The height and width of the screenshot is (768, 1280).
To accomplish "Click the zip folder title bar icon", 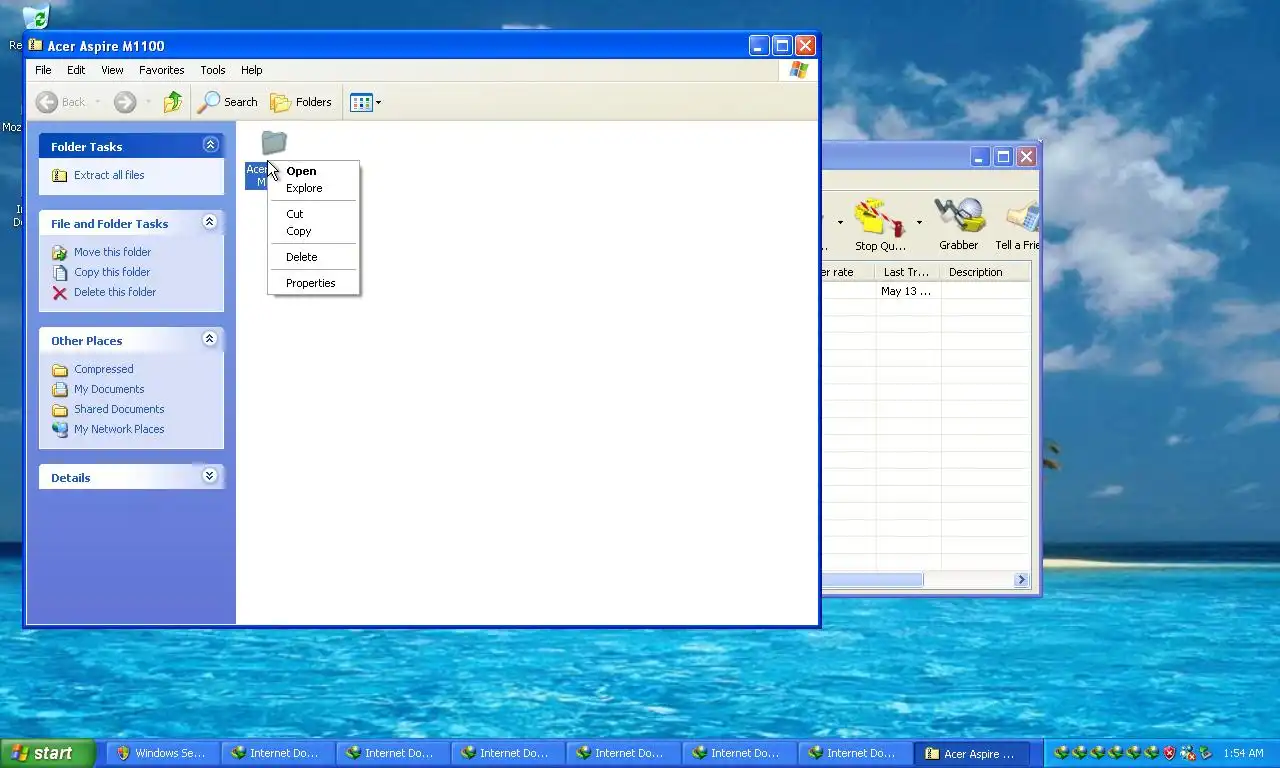I will (36, 45).
